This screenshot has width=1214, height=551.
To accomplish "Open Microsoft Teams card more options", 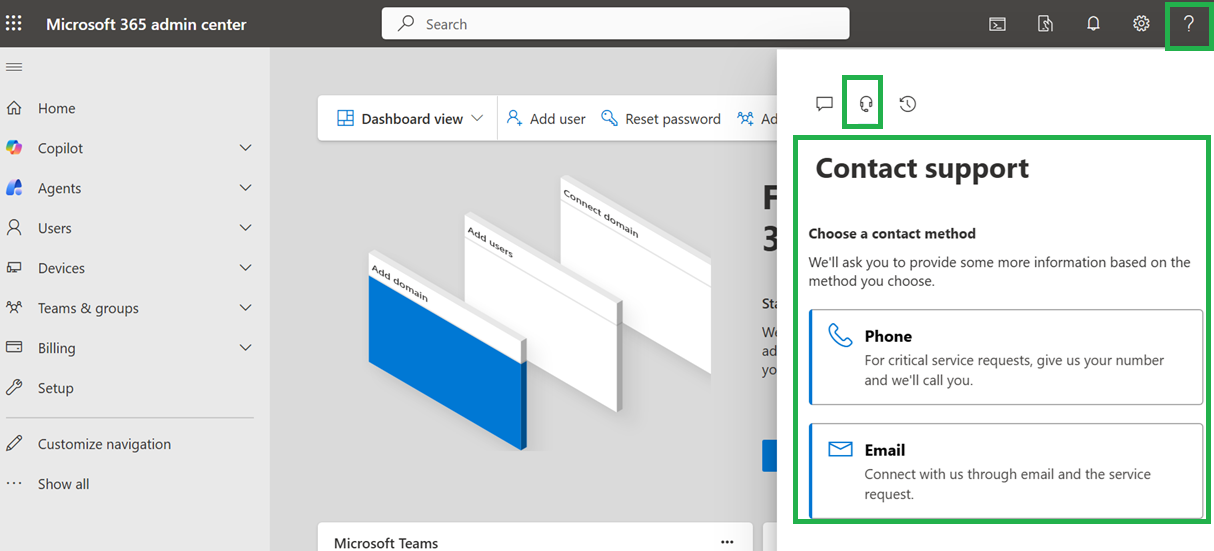I will pos(727,542).
